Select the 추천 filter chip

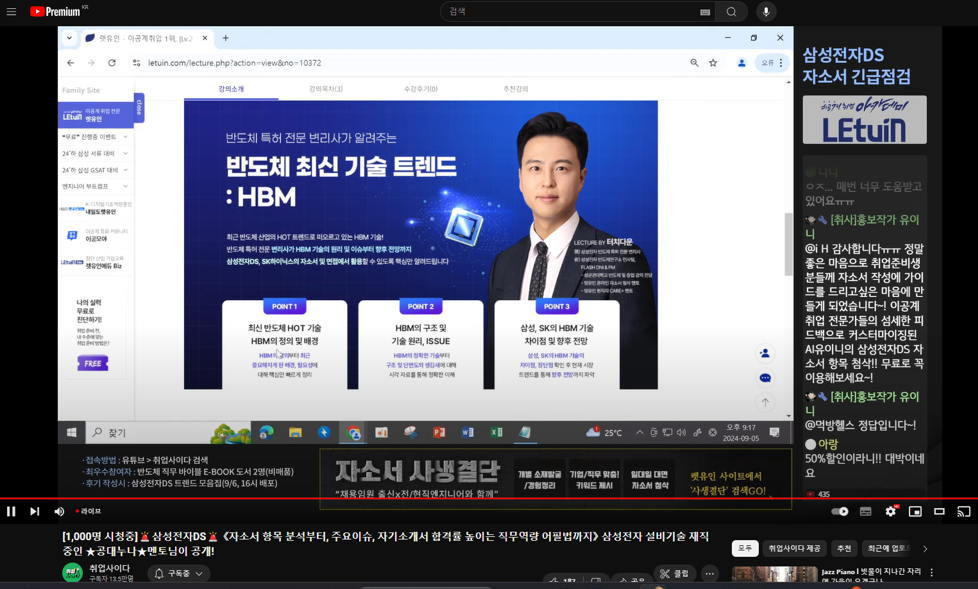coord(844,549)
